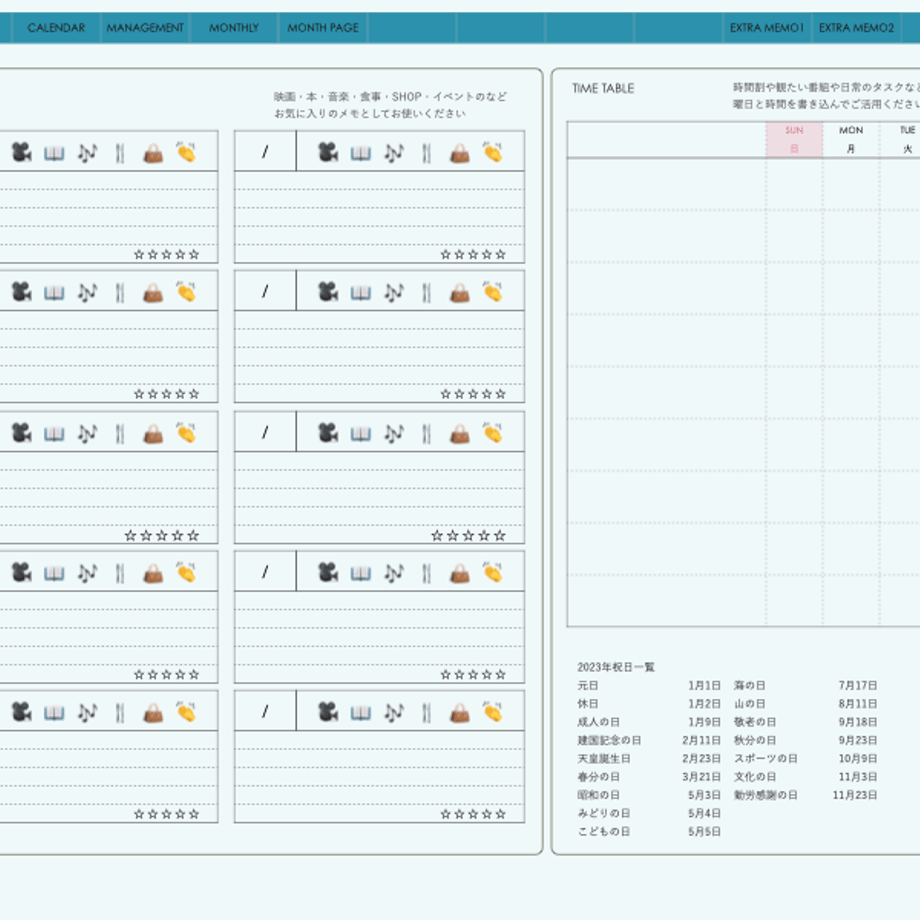The image size is (920, 920).
Task: Click date slash field of fifth right-column card
Action: 265,711
